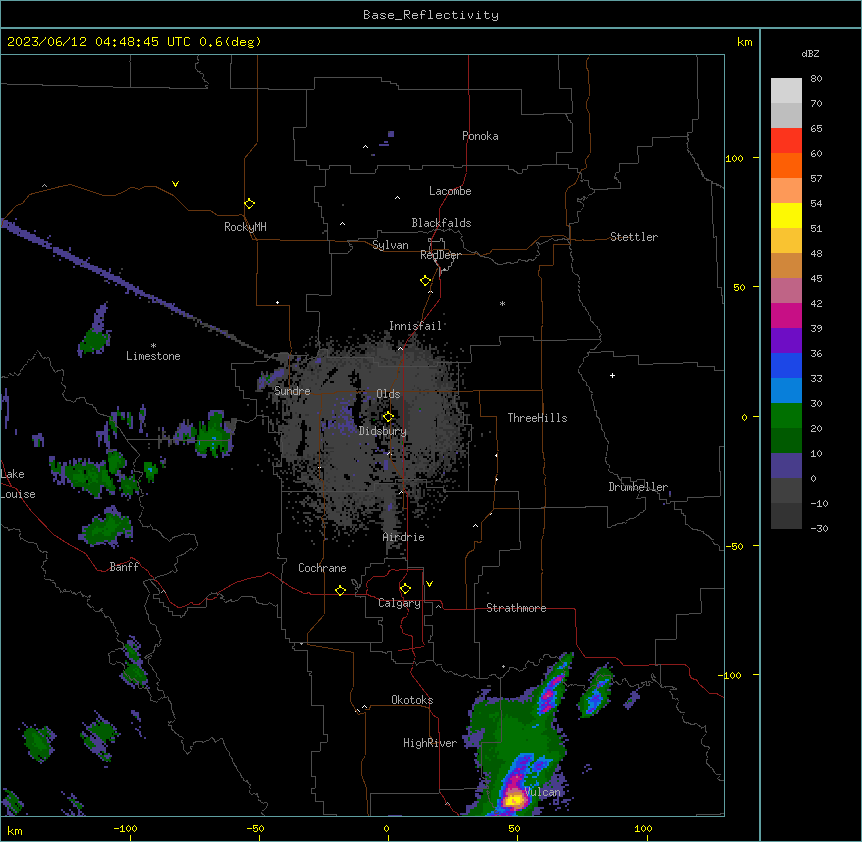Viewport: 862px width, 842px height.
Task: Click the Didsbury label
Action: pos(382,431)
